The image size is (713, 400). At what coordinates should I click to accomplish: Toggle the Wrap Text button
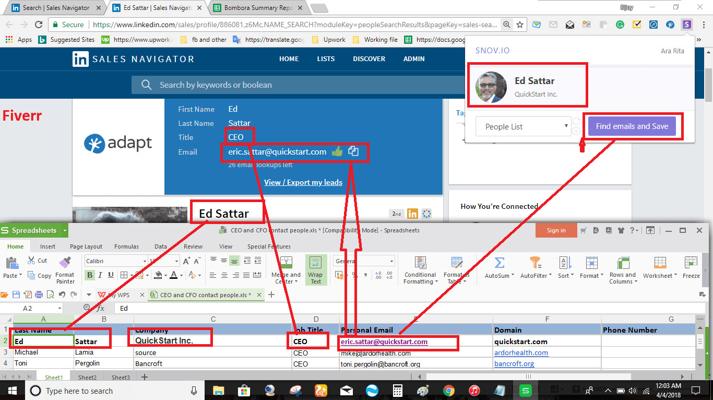[x=316, y=268]
